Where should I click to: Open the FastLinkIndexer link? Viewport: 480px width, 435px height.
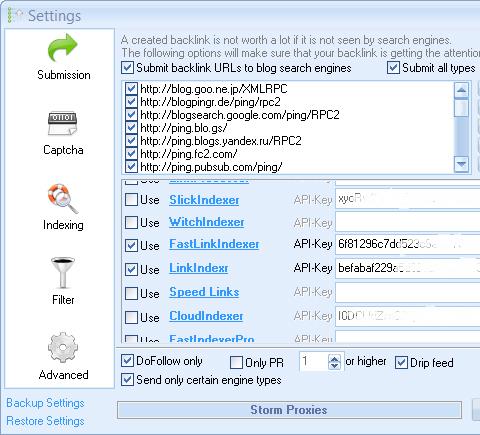[214, 244]
